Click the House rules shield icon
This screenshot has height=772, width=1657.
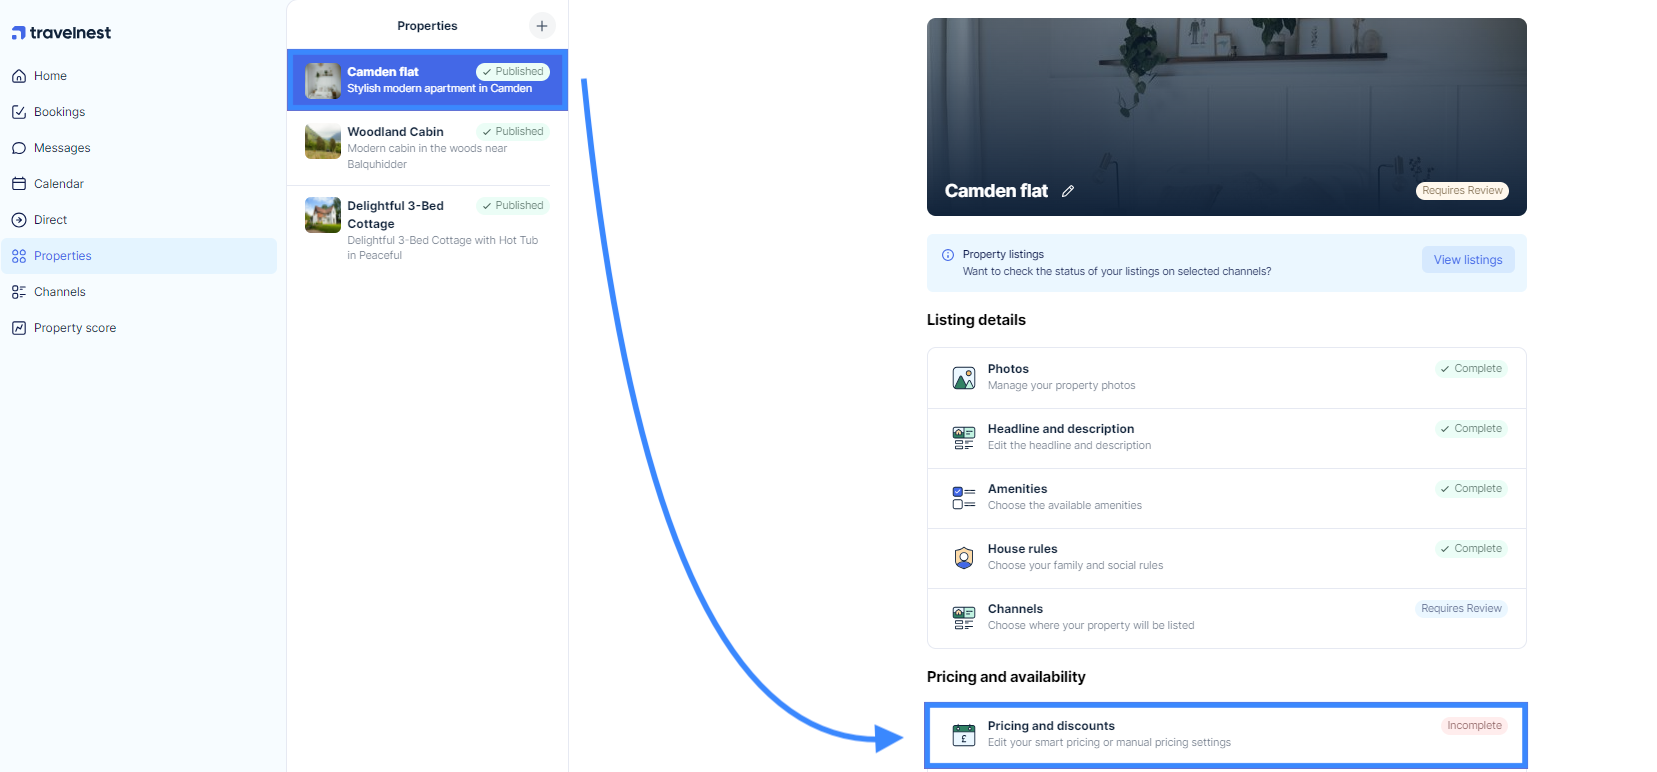click(964, 558)
